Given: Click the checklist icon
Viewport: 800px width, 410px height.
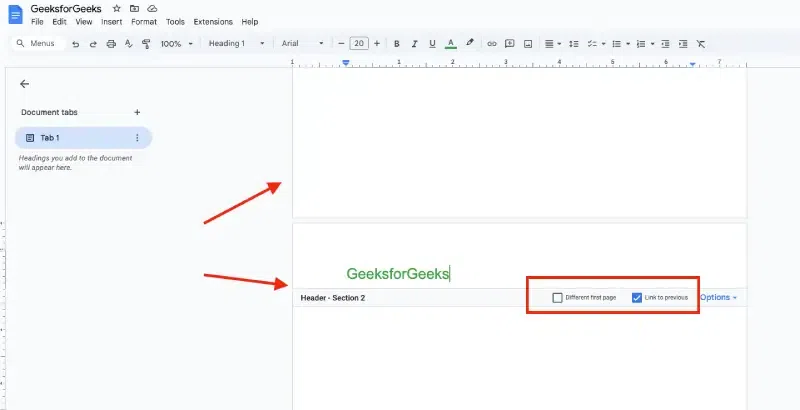Looking at the screenshot, I should [592, 44].
